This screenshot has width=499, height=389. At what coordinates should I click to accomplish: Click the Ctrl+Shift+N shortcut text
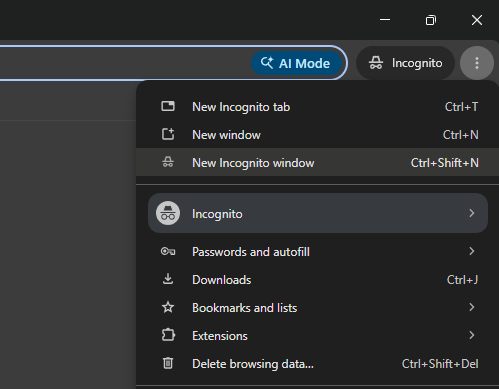[x=445, y=163]
